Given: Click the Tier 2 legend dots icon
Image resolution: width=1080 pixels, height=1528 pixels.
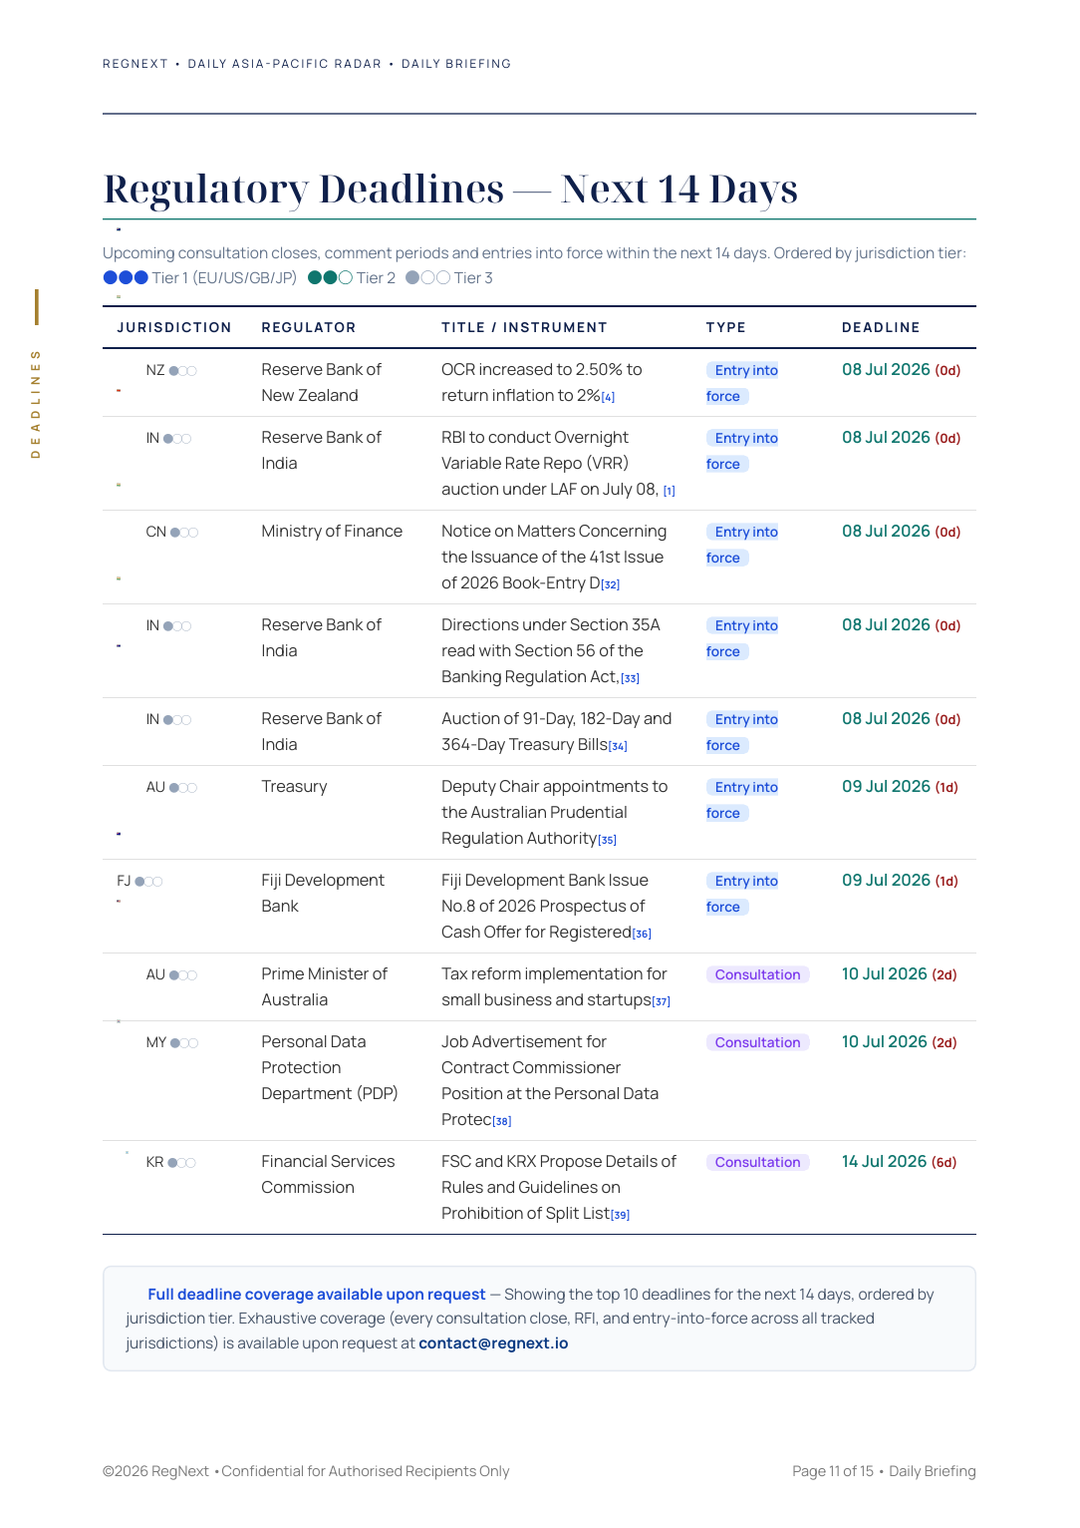Looking at the screenshot, I should [330, 278].
